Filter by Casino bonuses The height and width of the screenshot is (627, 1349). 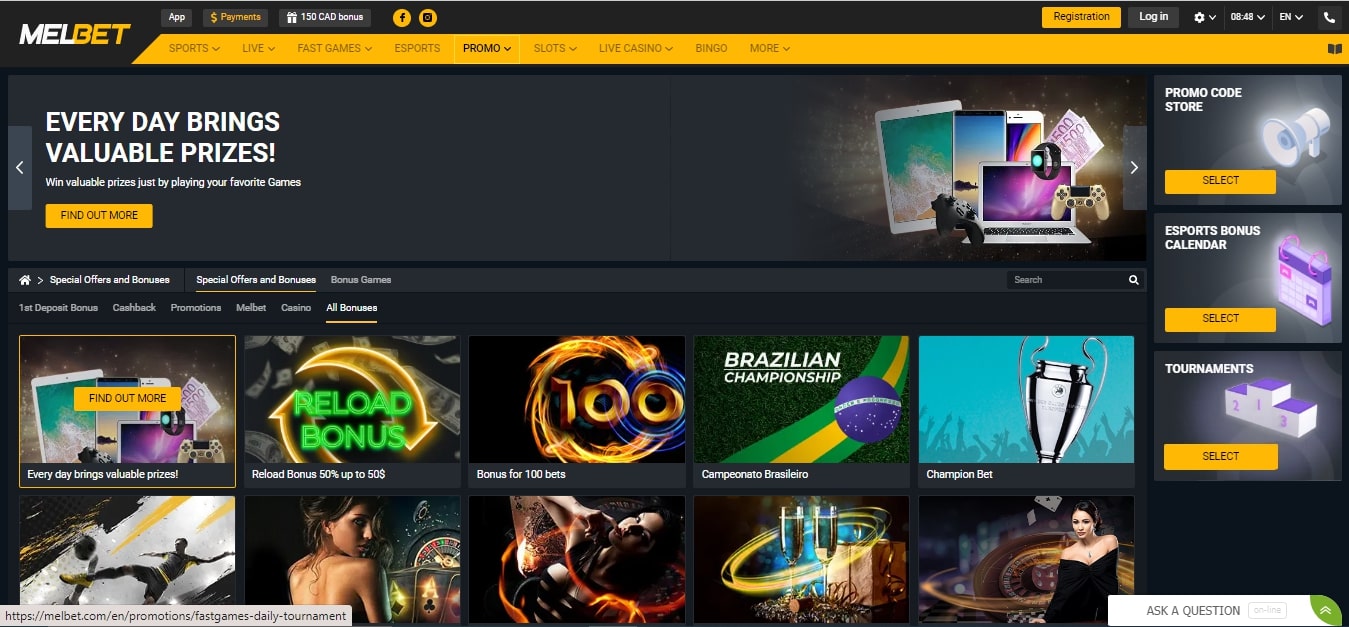(296, 308)
